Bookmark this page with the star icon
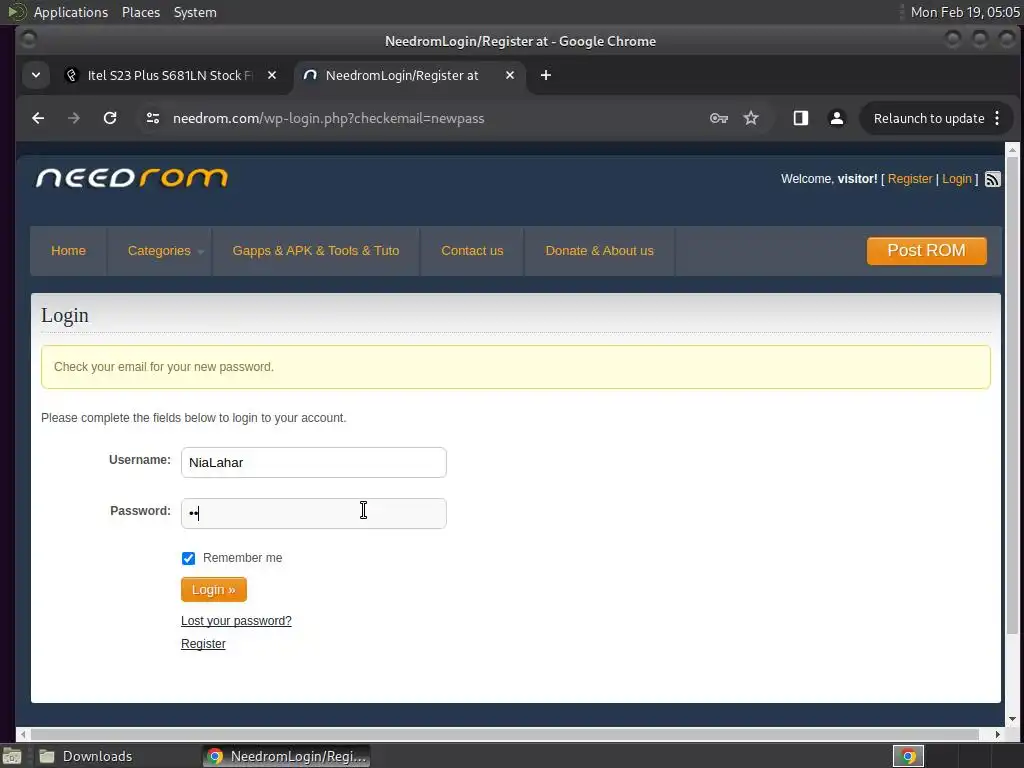Image resolution: width=1024 pixels, height=768 pixels. 751,118
